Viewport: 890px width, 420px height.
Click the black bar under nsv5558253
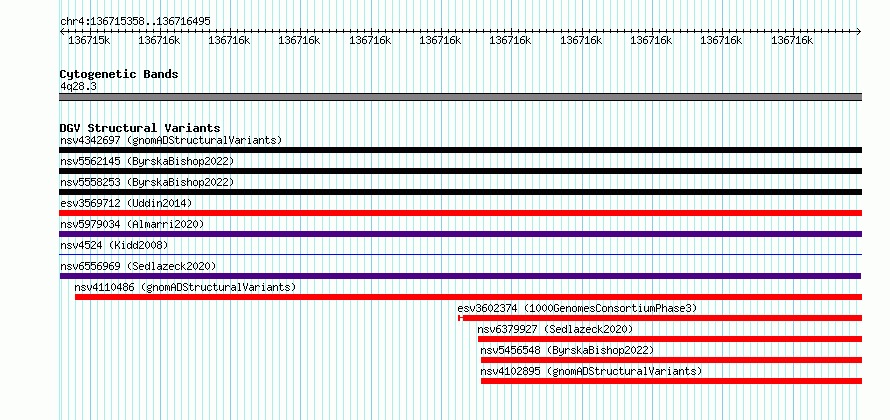pos(460,192)
